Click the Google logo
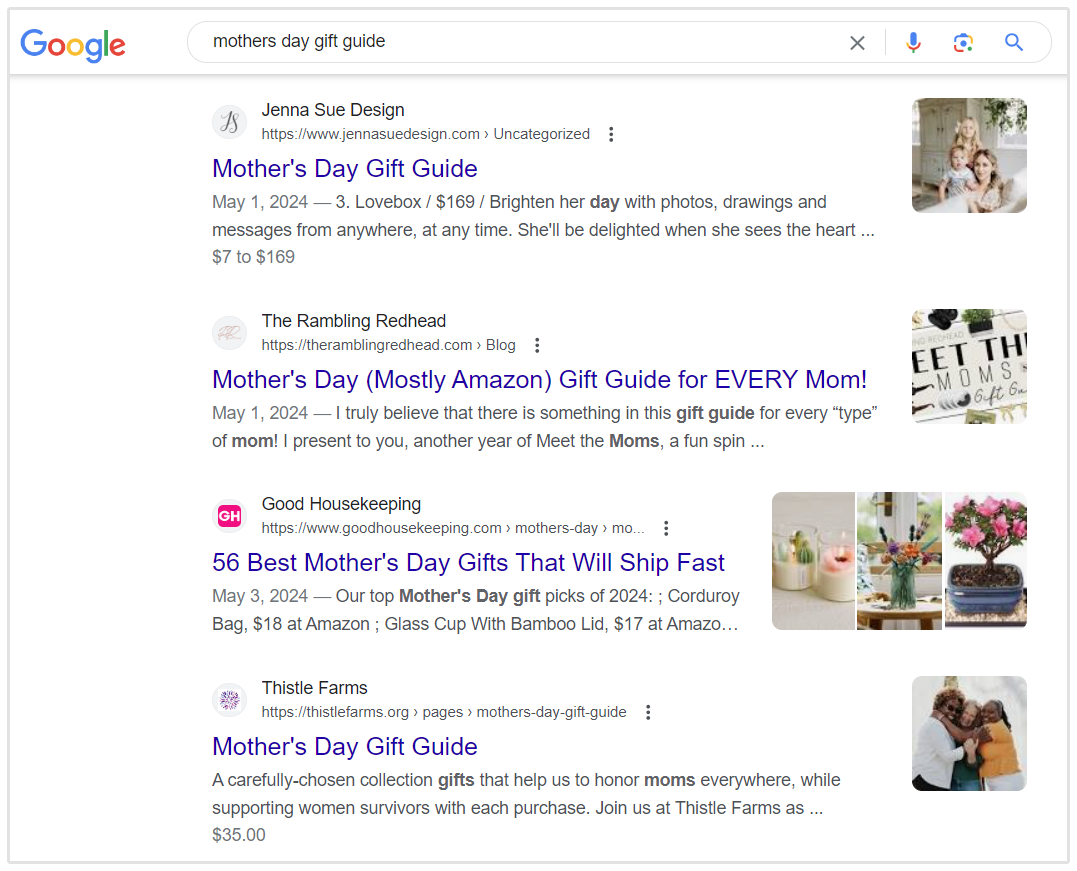Image resolution: width=1077 pixels, height=871 pixels. click(73, 45)
